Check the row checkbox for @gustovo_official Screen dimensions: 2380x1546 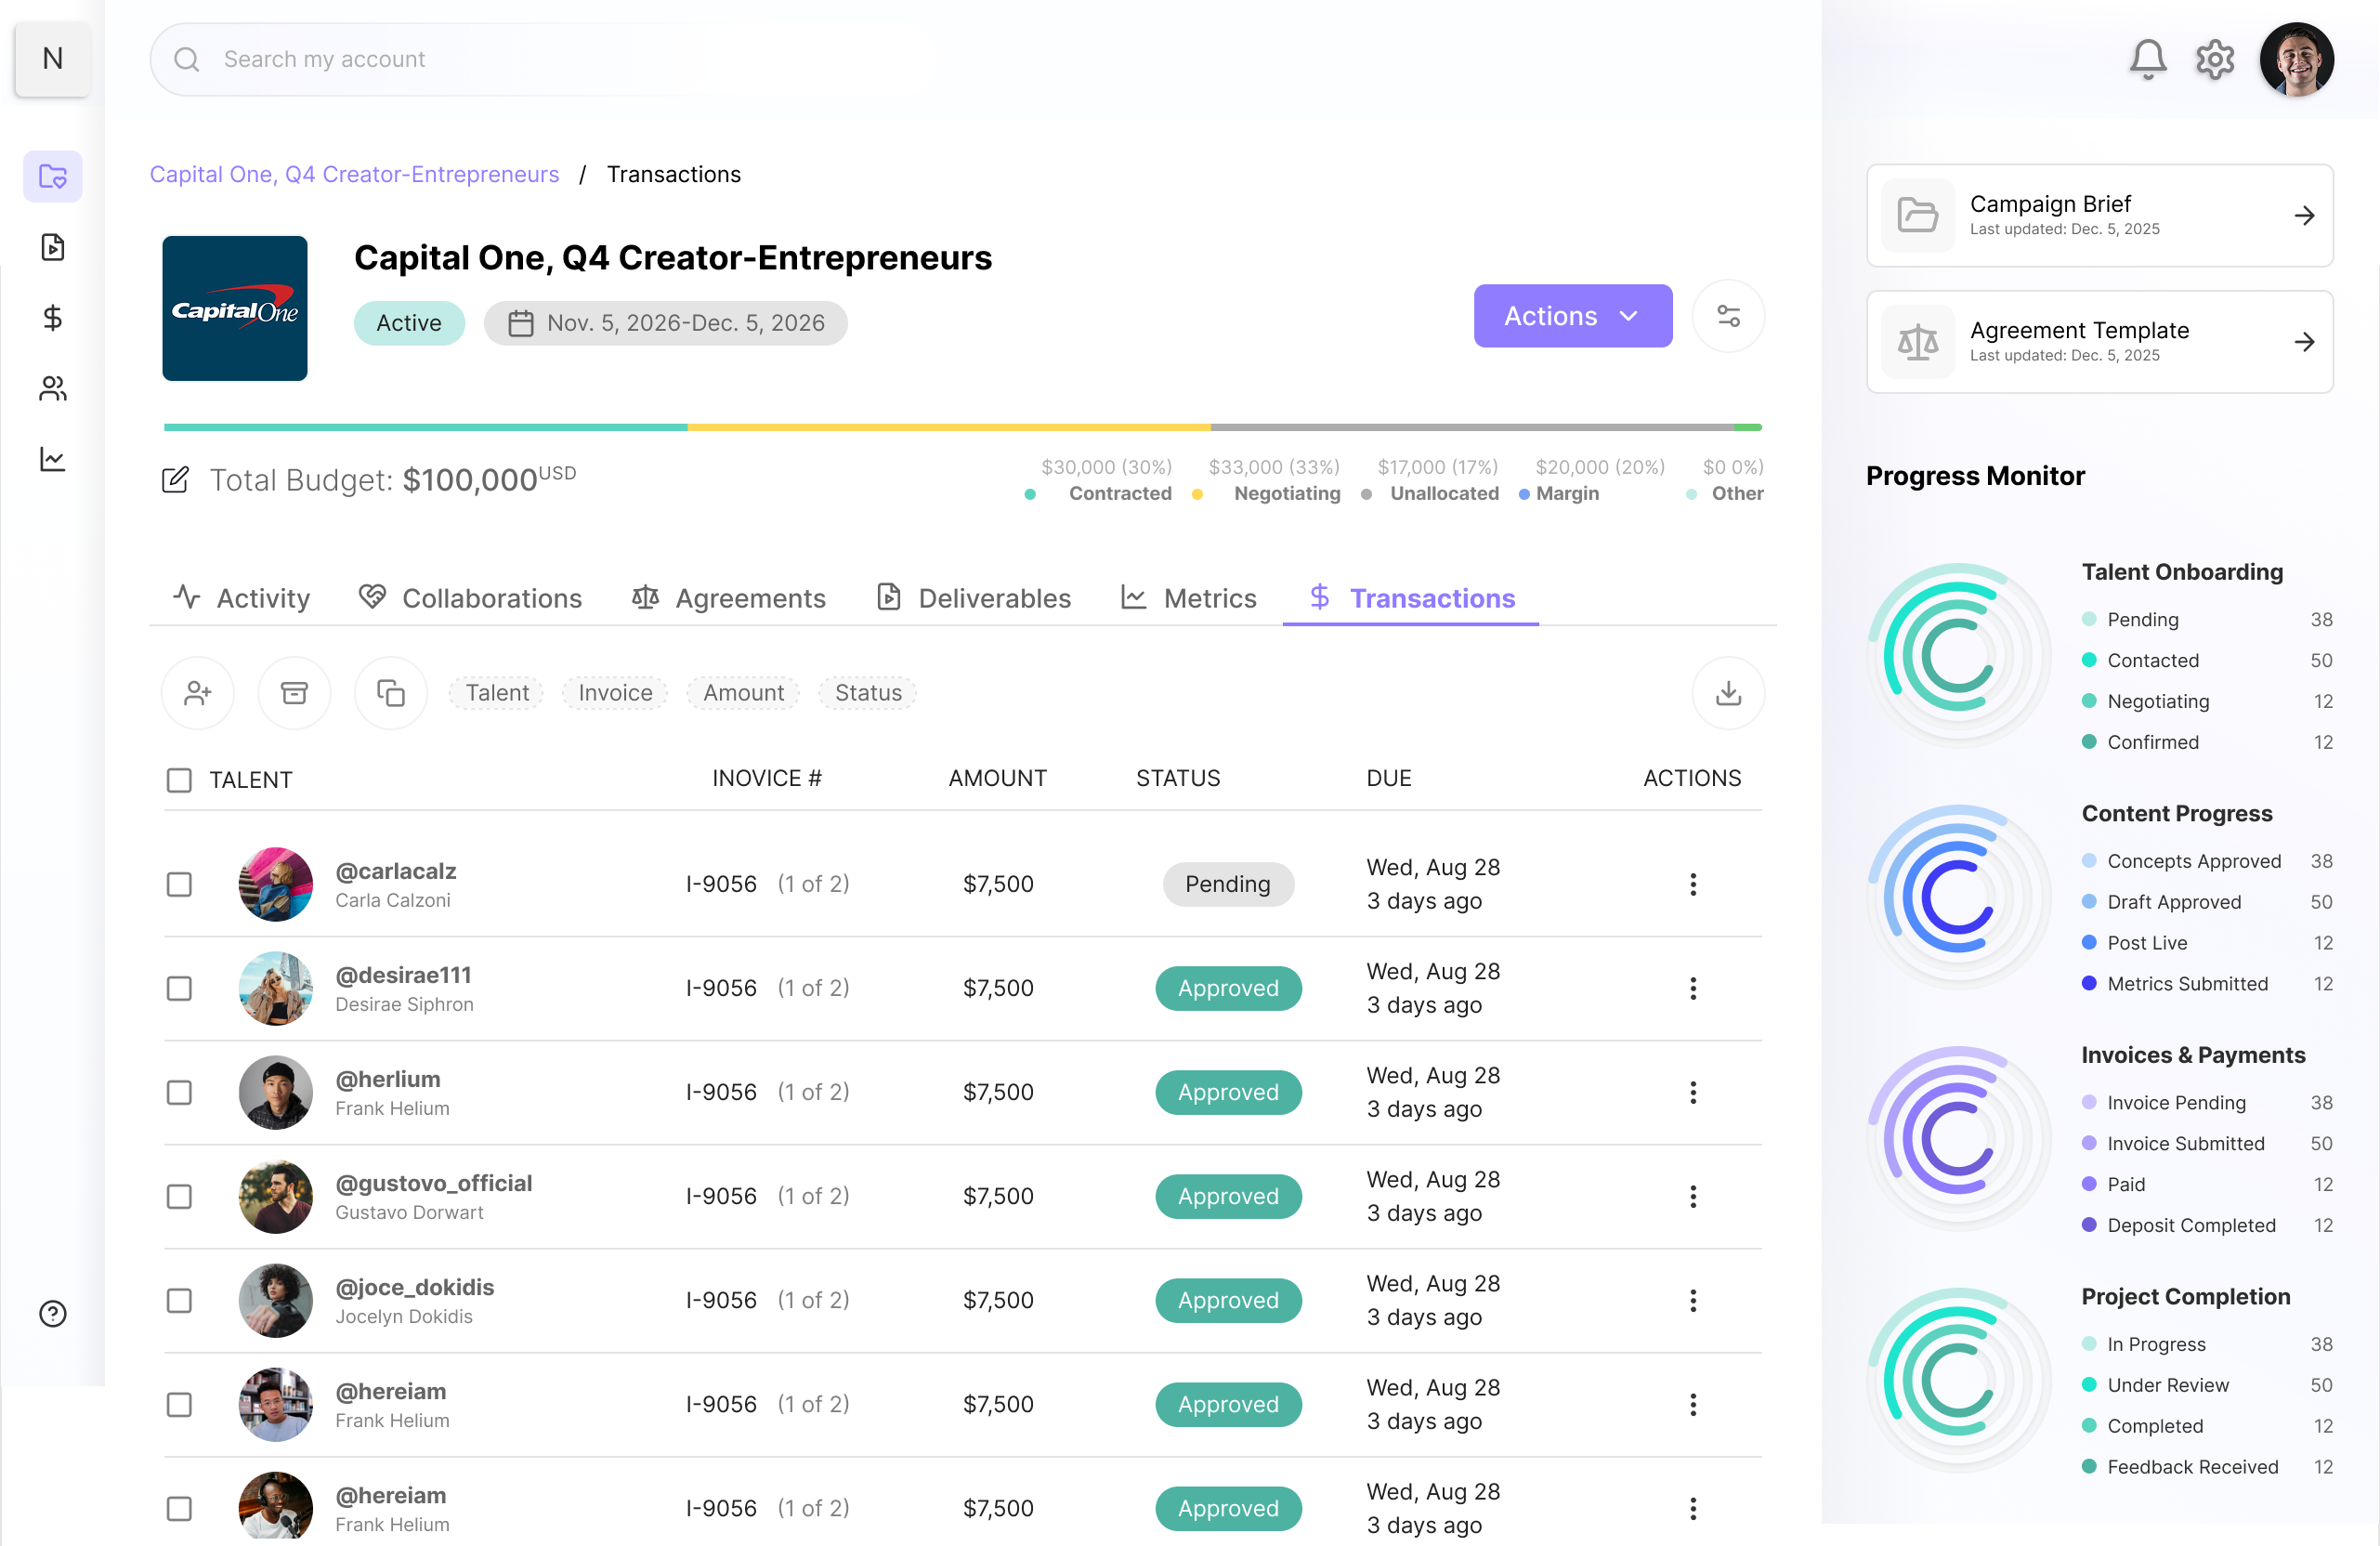click(x=179, y=1196)
